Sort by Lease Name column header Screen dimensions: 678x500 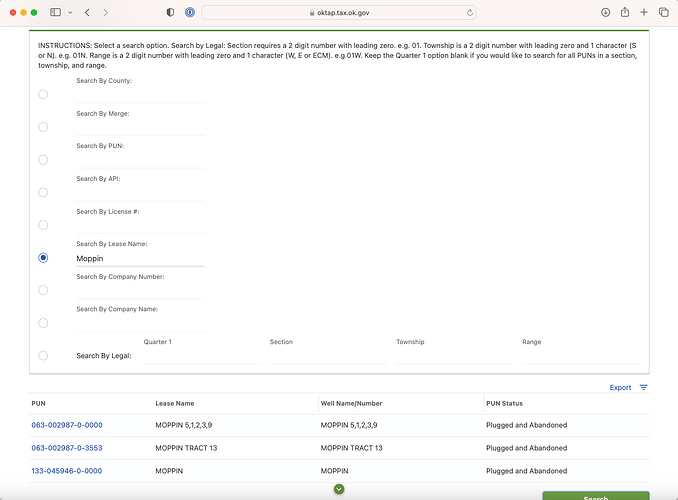(x=175, y=404)
